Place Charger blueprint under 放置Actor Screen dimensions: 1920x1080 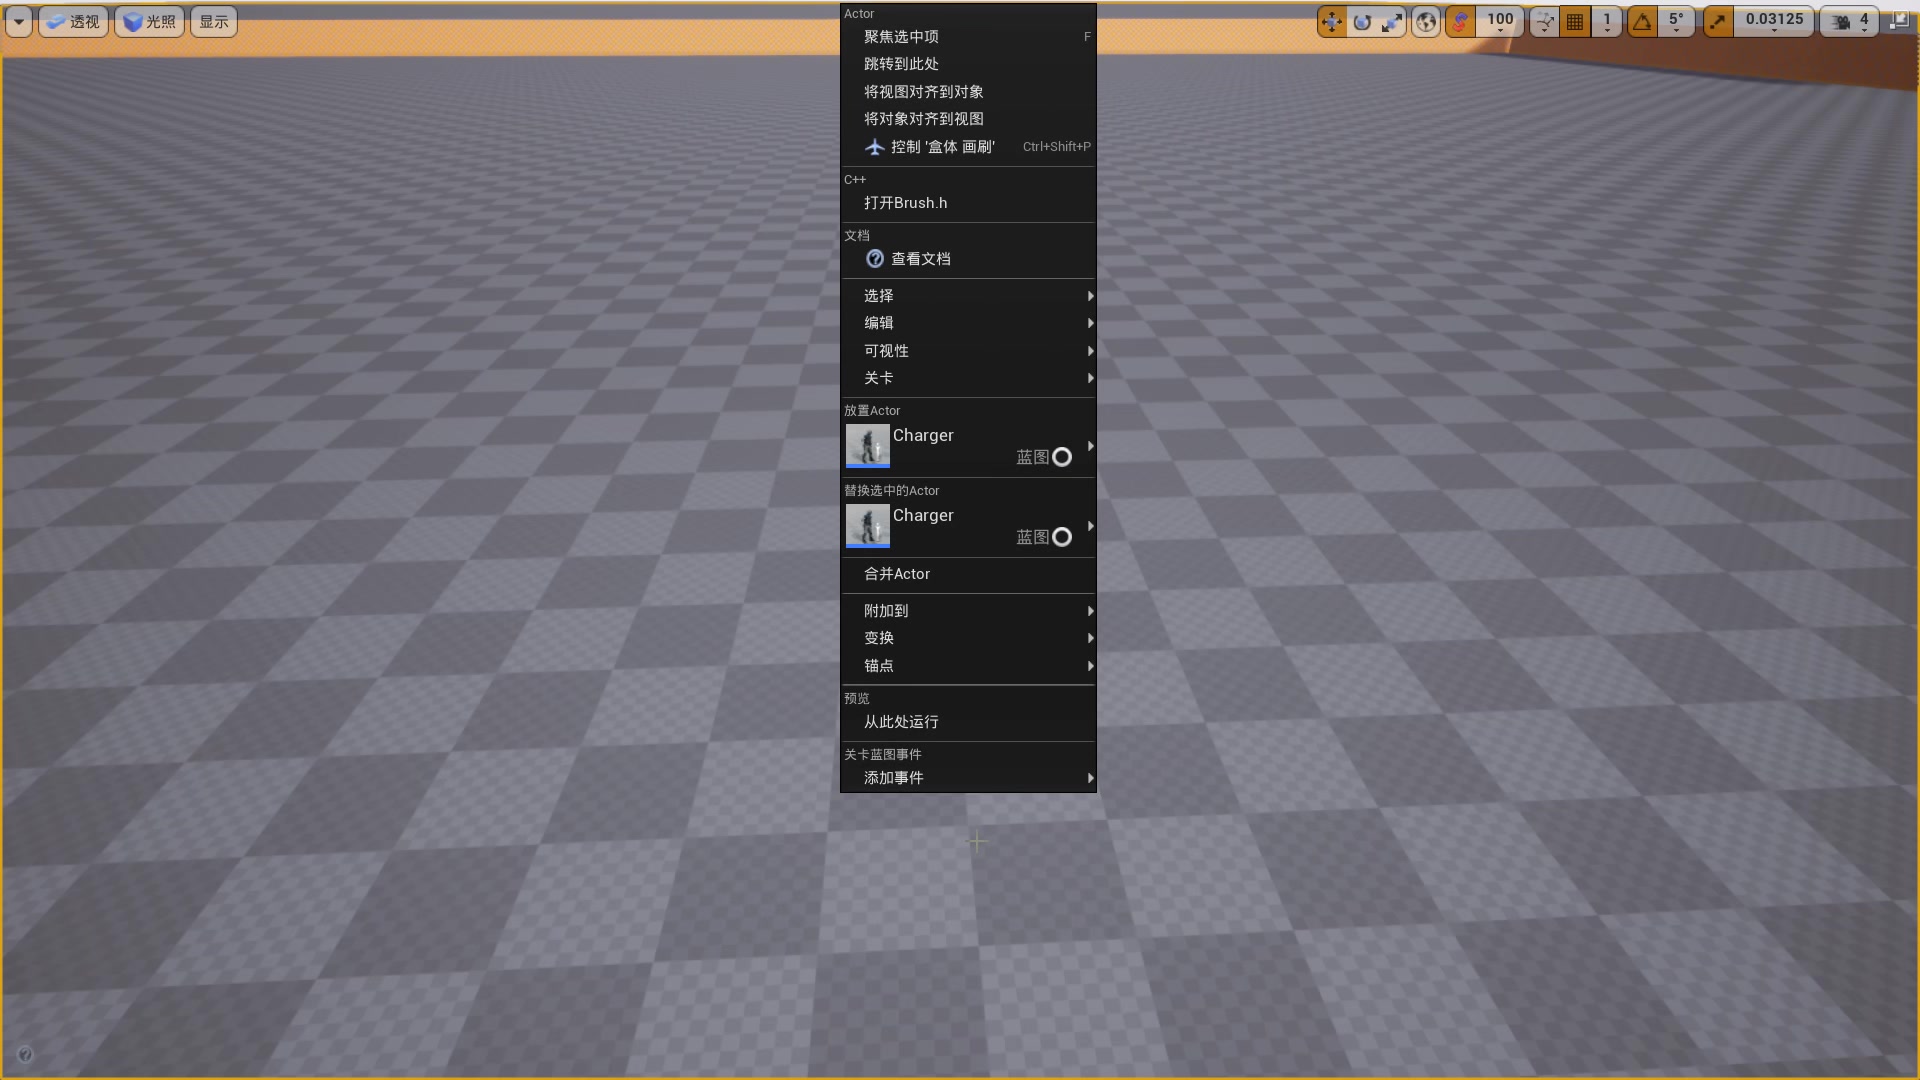point(968,446)
